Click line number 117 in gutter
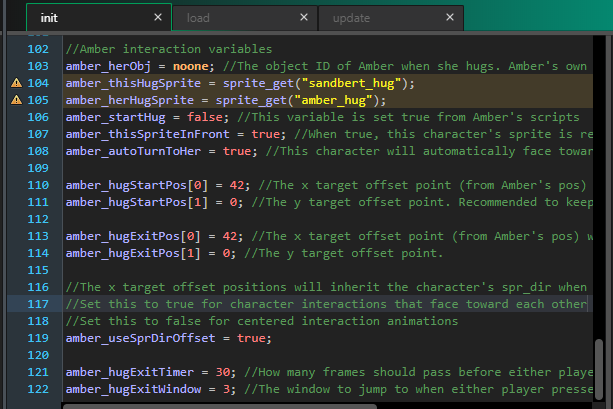Image resolution: width=613 pixels, height=409 pixels. [x=38, y=304]
